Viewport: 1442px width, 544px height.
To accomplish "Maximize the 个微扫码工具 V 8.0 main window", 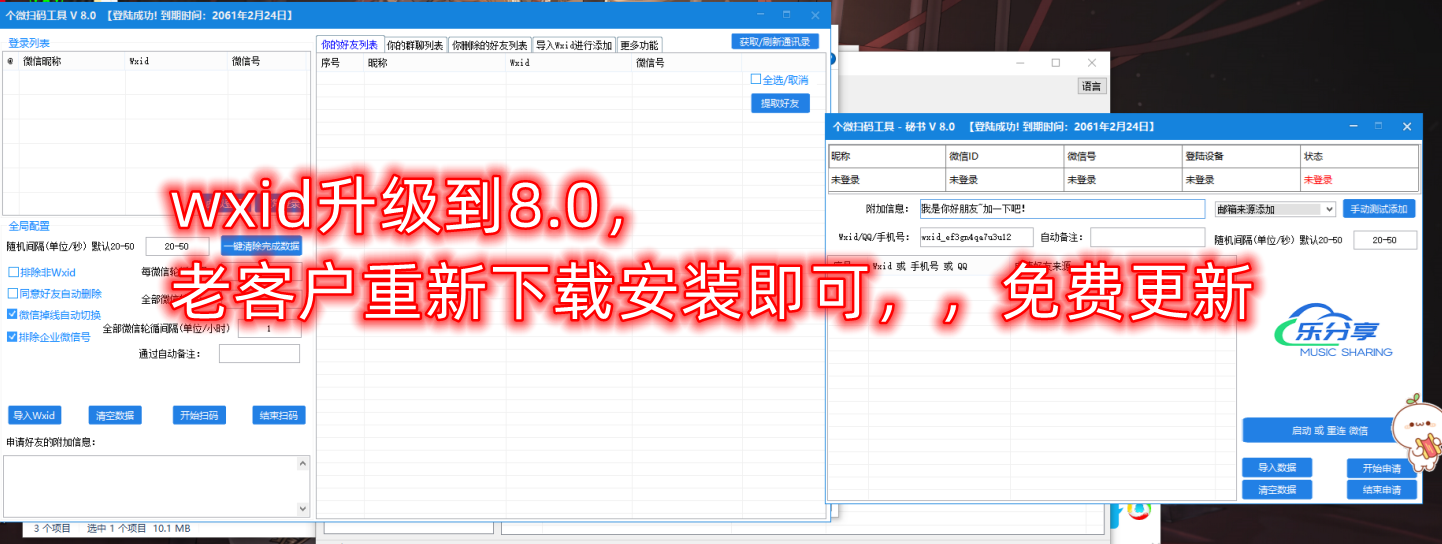I will [x=787, y=15].
